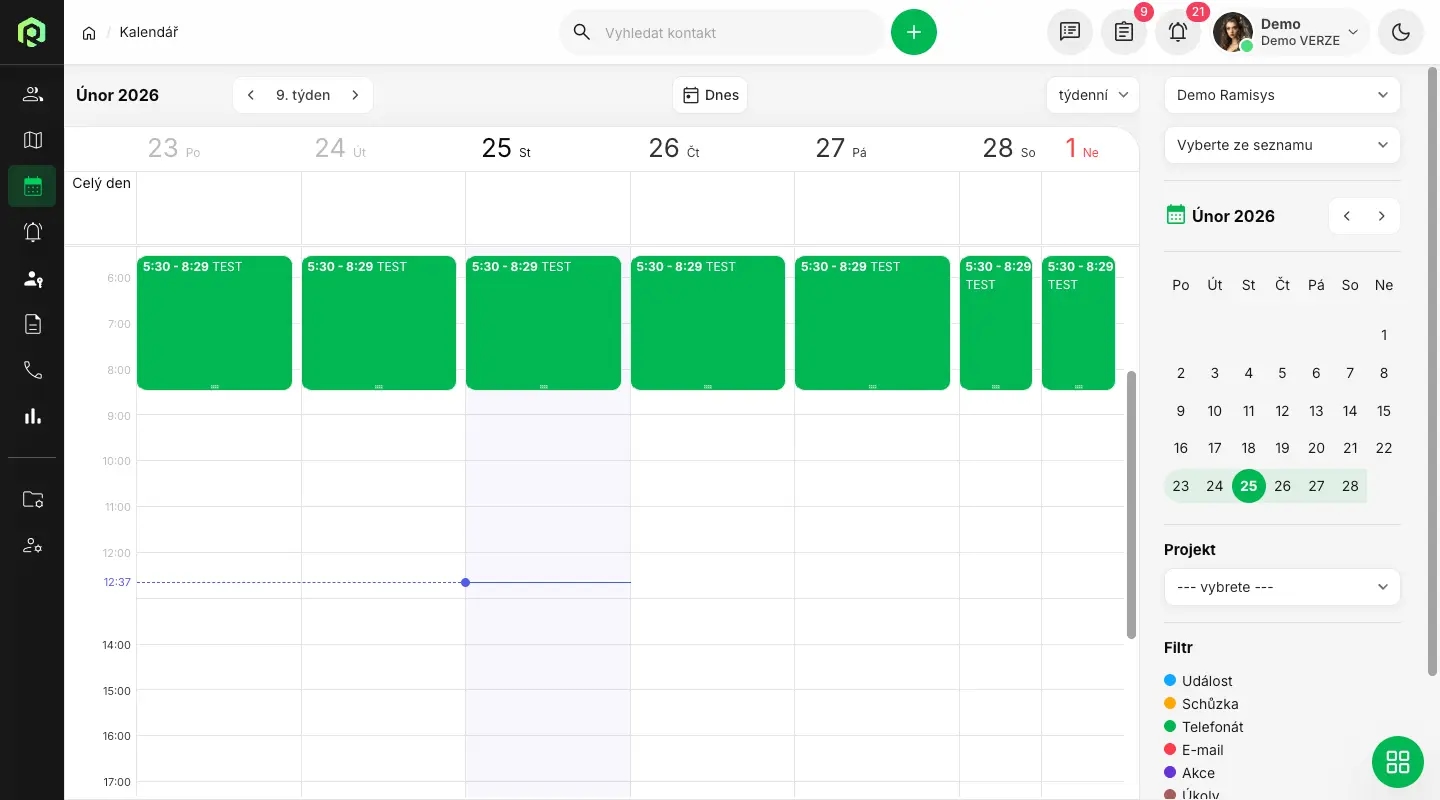Image resolution: width=1440 pixels, height=800 pixels.
Task: Click the phone calls sidebar icon
Action: 32,370
